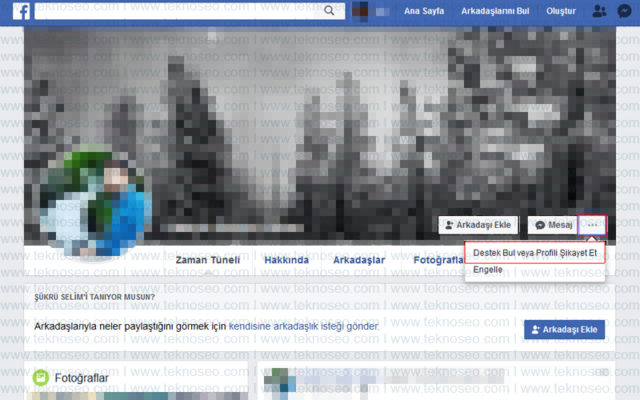The width and height of the screenshot is (640, 400).
Task: Open the Fotoğraflar section heading
Action: click(x=82, y=378)
